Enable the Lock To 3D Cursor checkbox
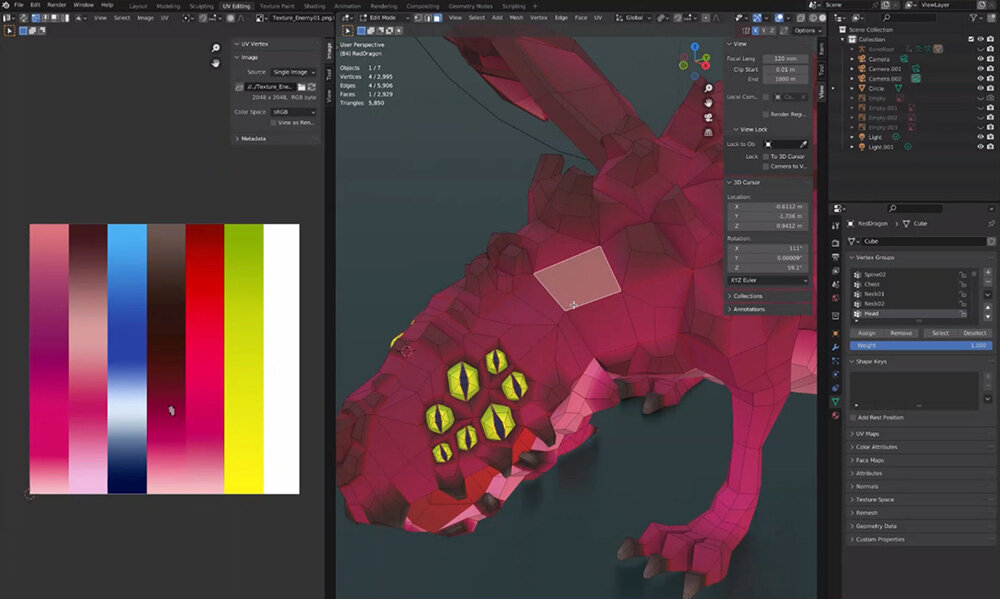The height and width of the screenshot is (599, 1000). point(766,156)
